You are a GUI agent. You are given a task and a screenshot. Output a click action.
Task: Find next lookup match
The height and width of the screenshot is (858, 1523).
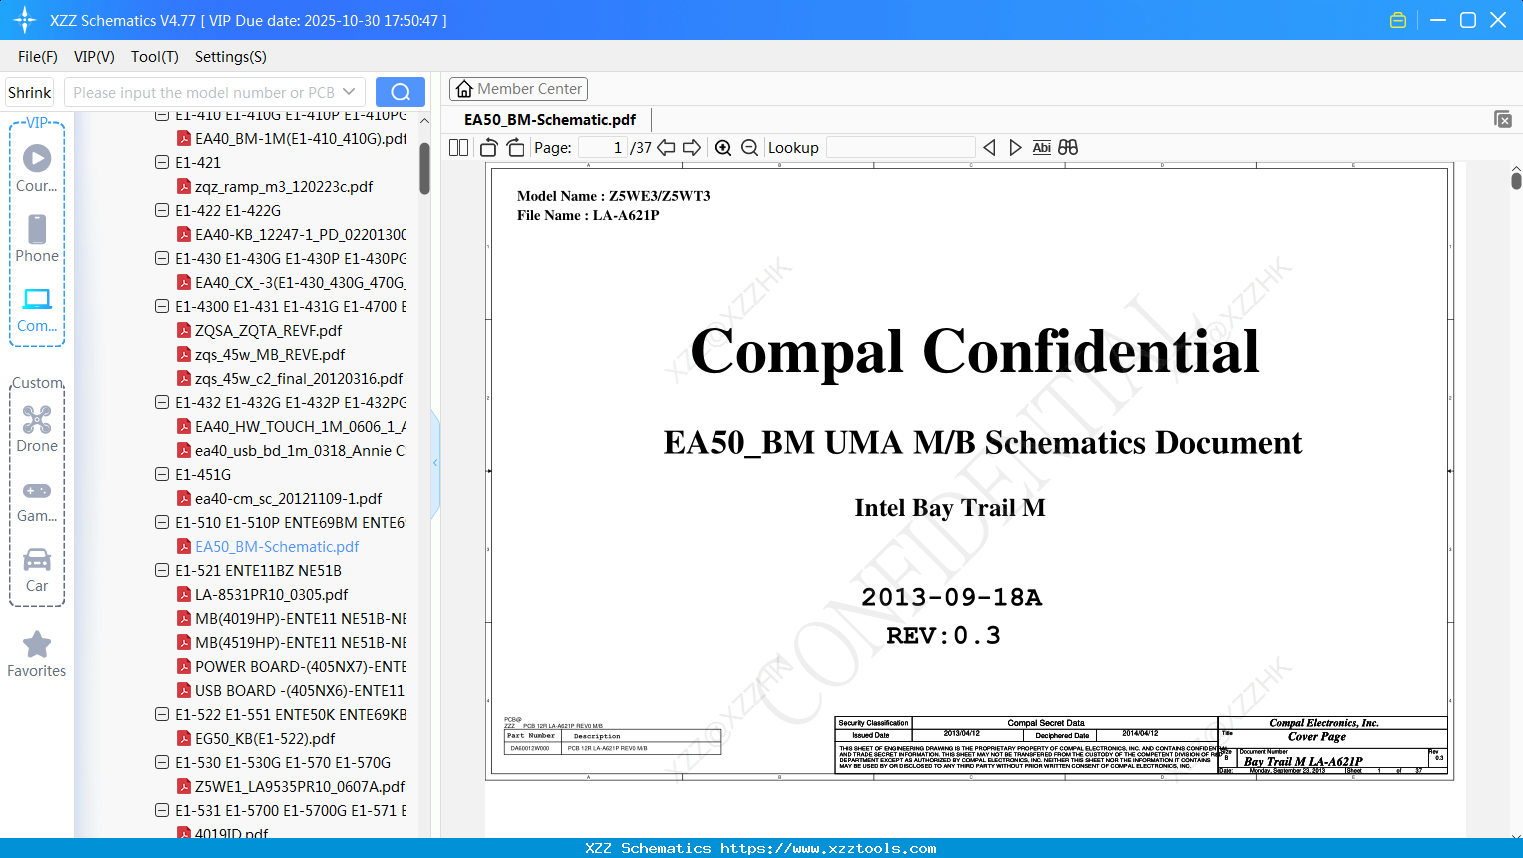(1015, 148)
